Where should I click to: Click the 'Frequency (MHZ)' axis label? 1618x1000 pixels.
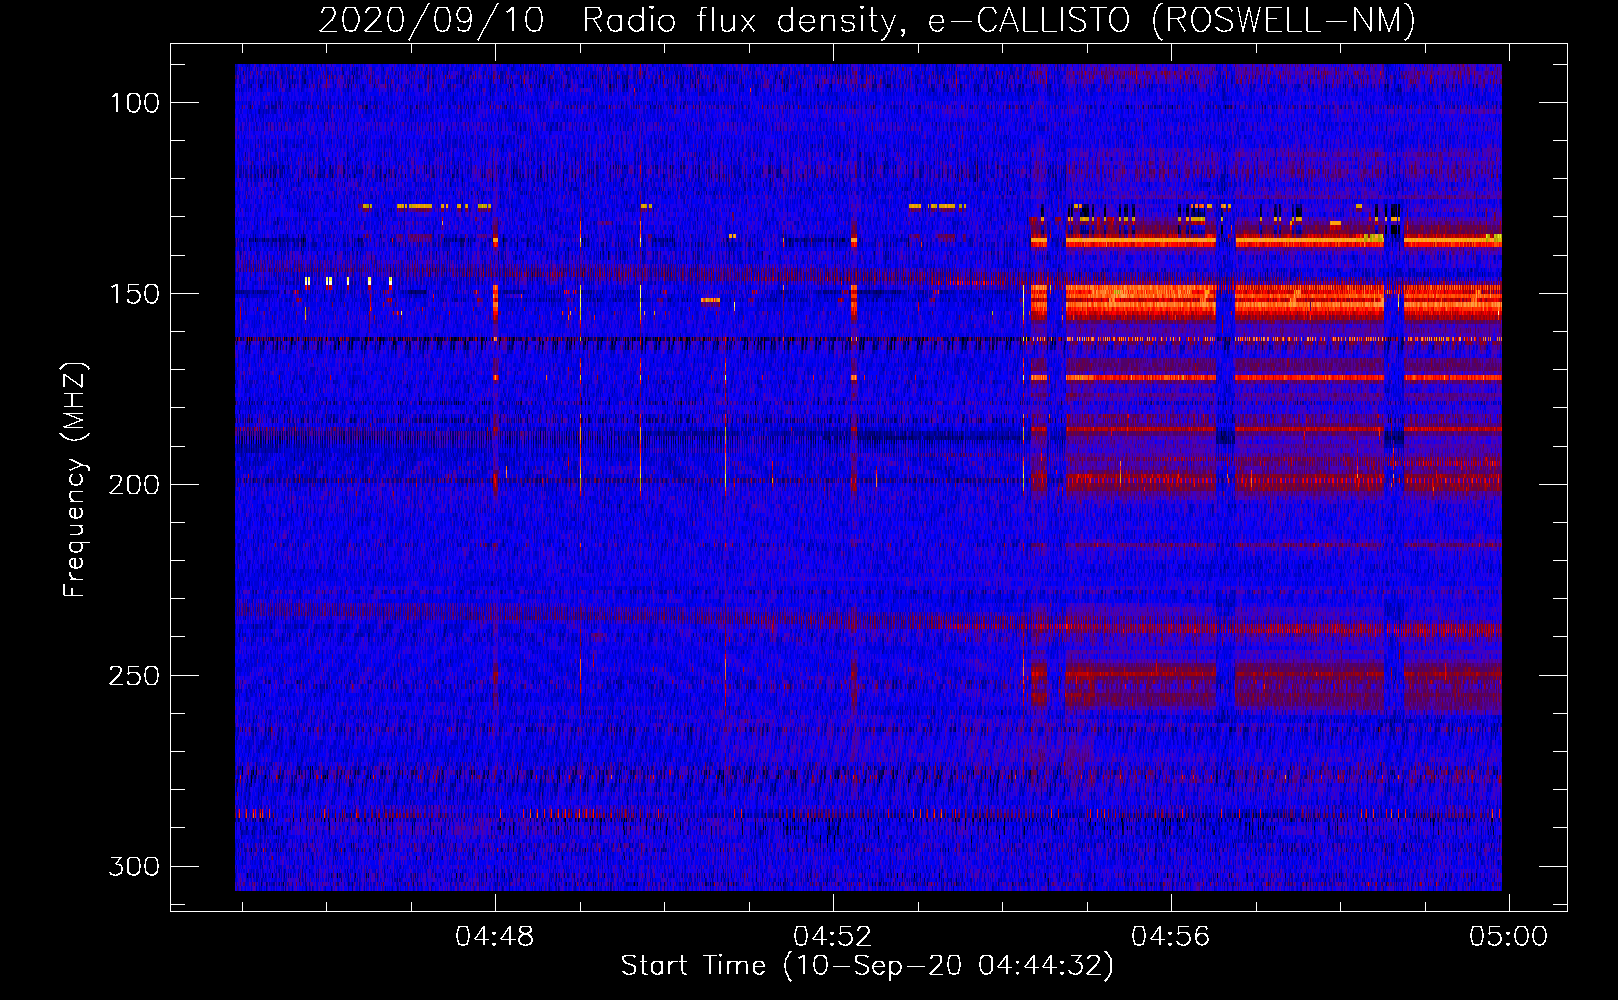coord(75,479)
